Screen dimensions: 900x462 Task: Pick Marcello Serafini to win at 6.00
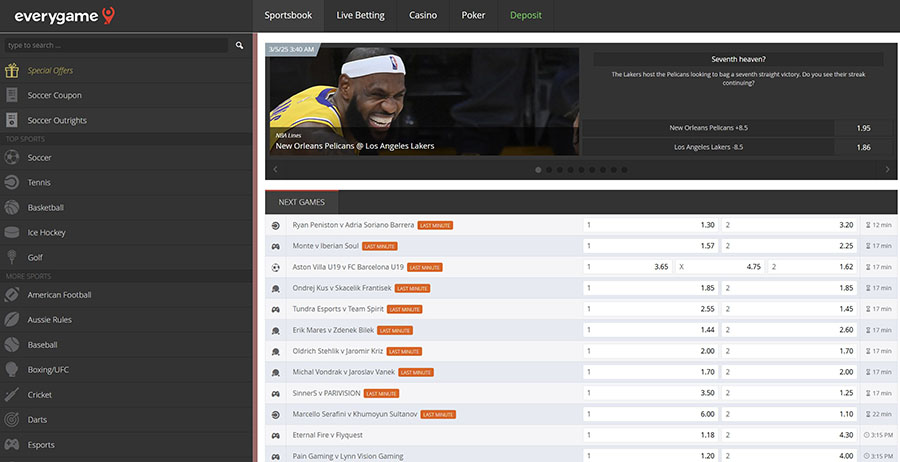tap(651, 414)
